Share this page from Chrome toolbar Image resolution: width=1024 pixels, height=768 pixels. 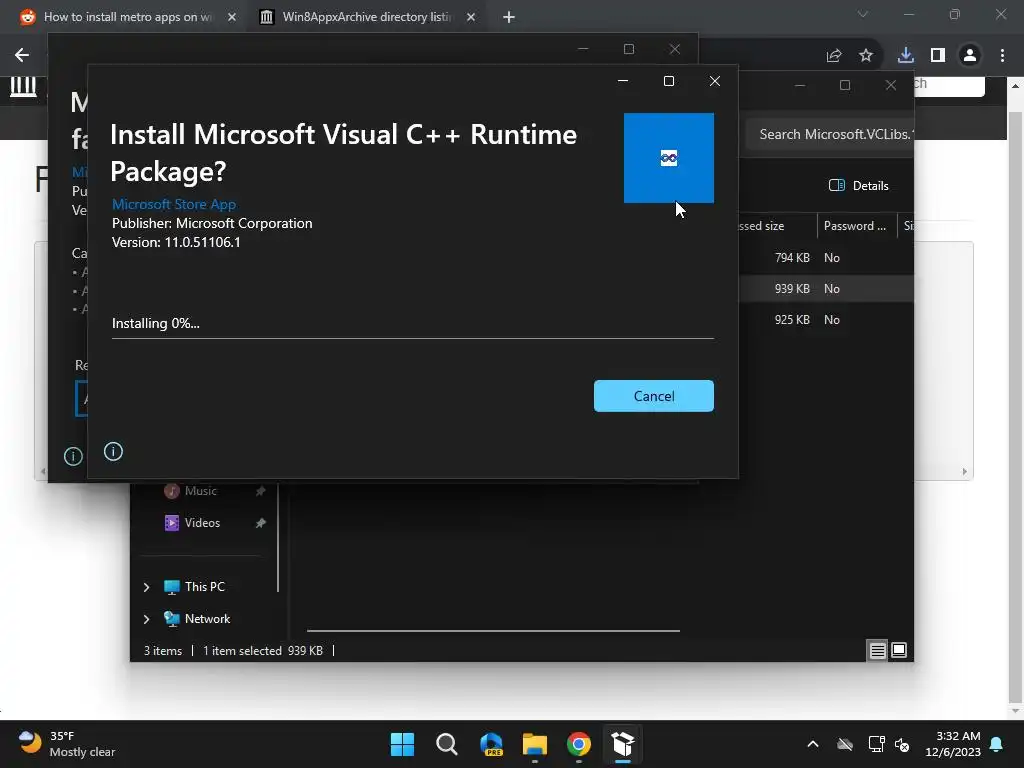pos(834,56)
